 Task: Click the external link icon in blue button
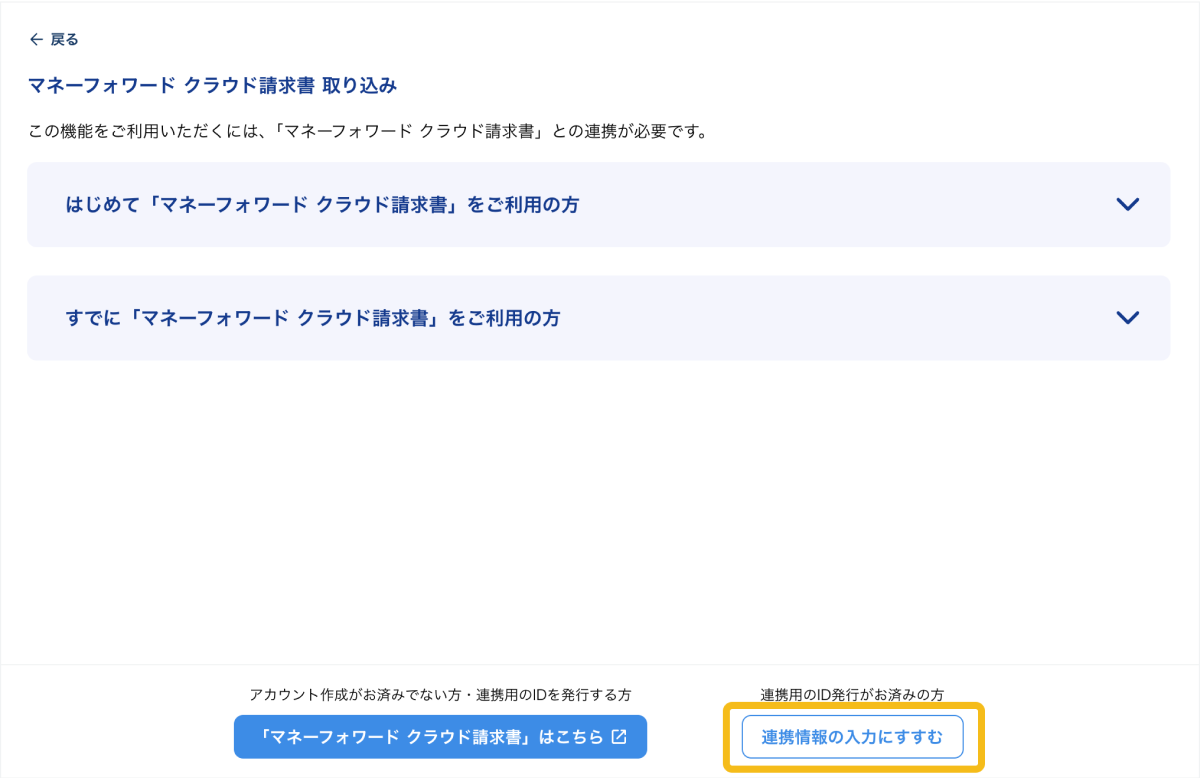(619, 737)
